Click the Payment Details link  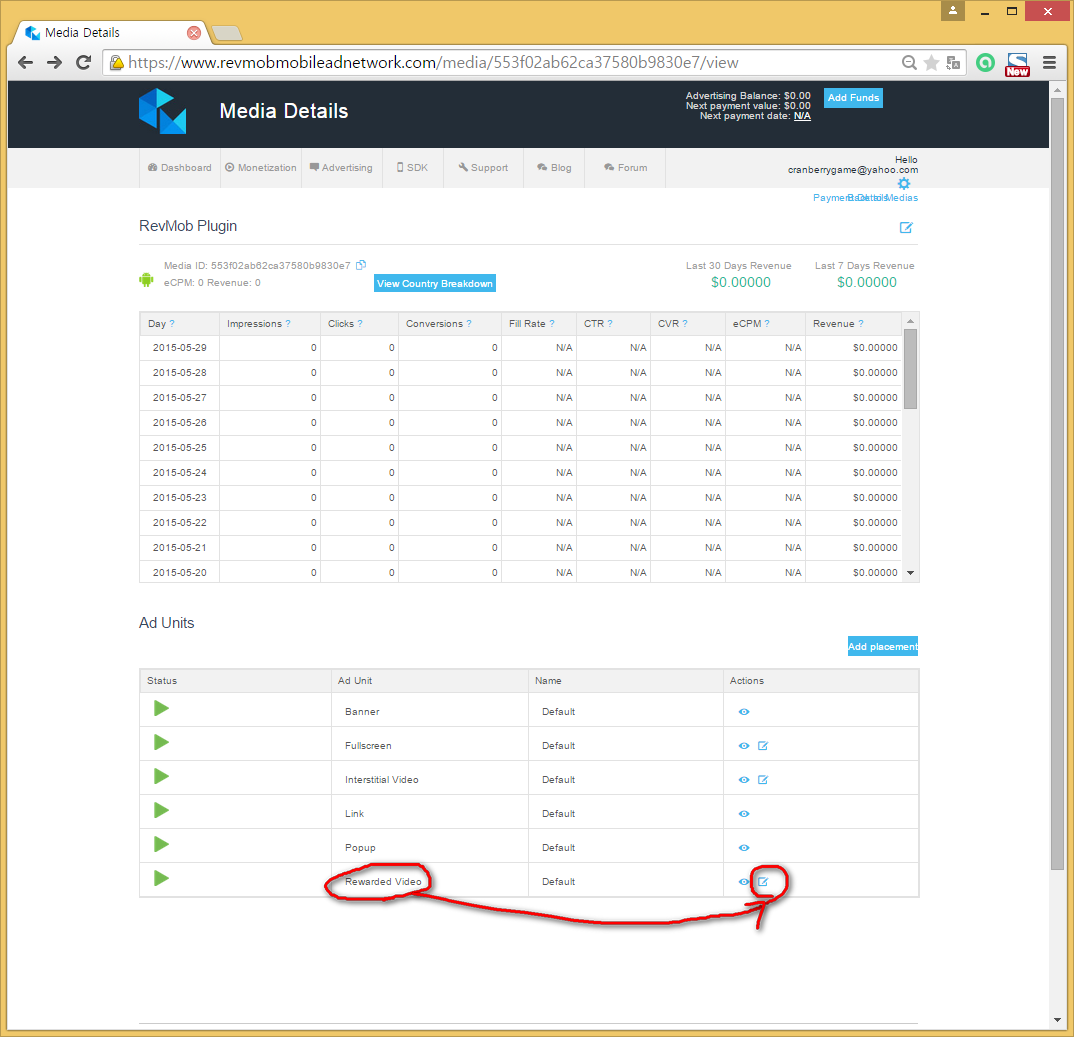point(849,198)
